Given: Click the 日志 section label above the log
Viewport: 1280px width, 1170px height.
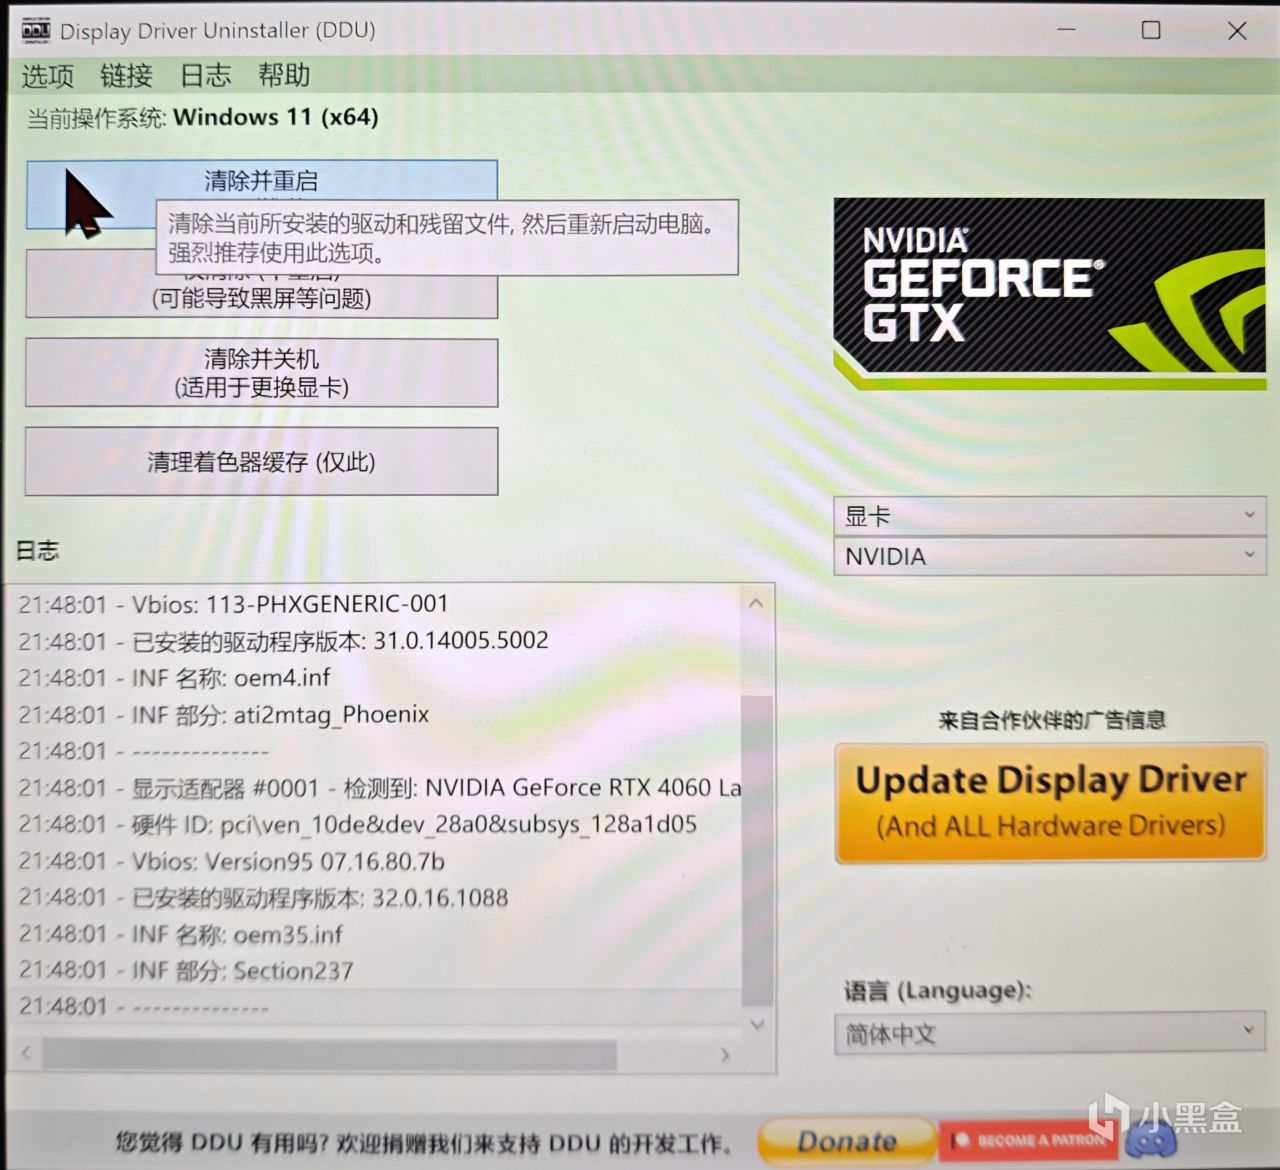Looking at the screenshot, I should point(37,550).
